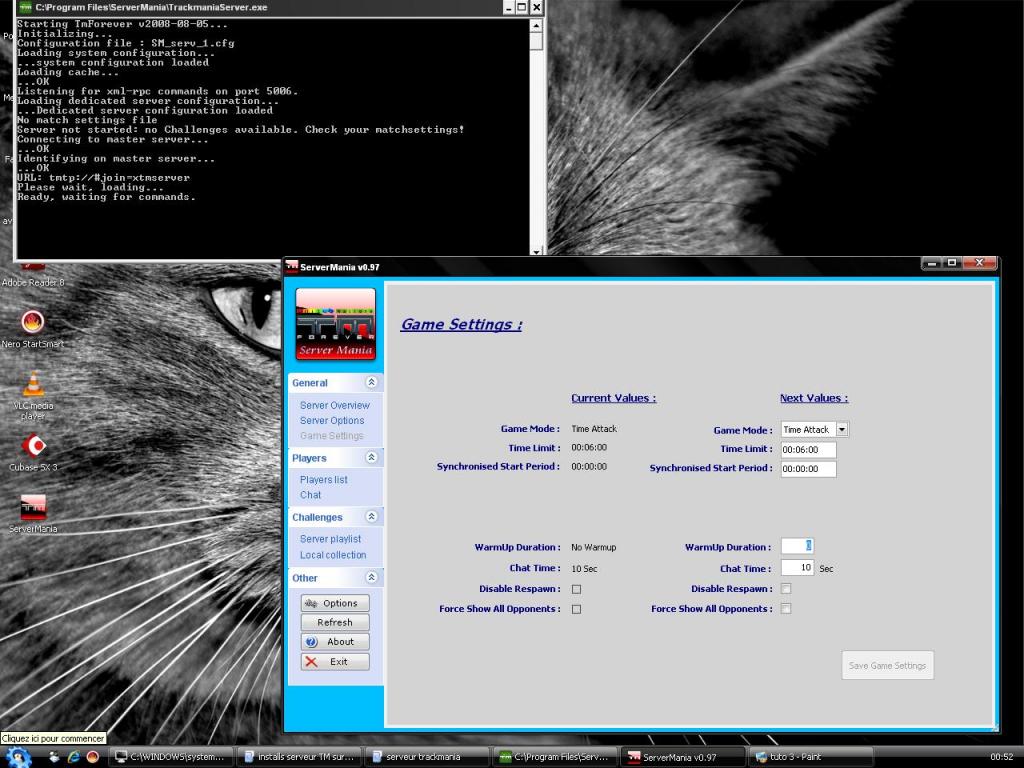Click the ServerMania v0.97 taskbar button

684,757
